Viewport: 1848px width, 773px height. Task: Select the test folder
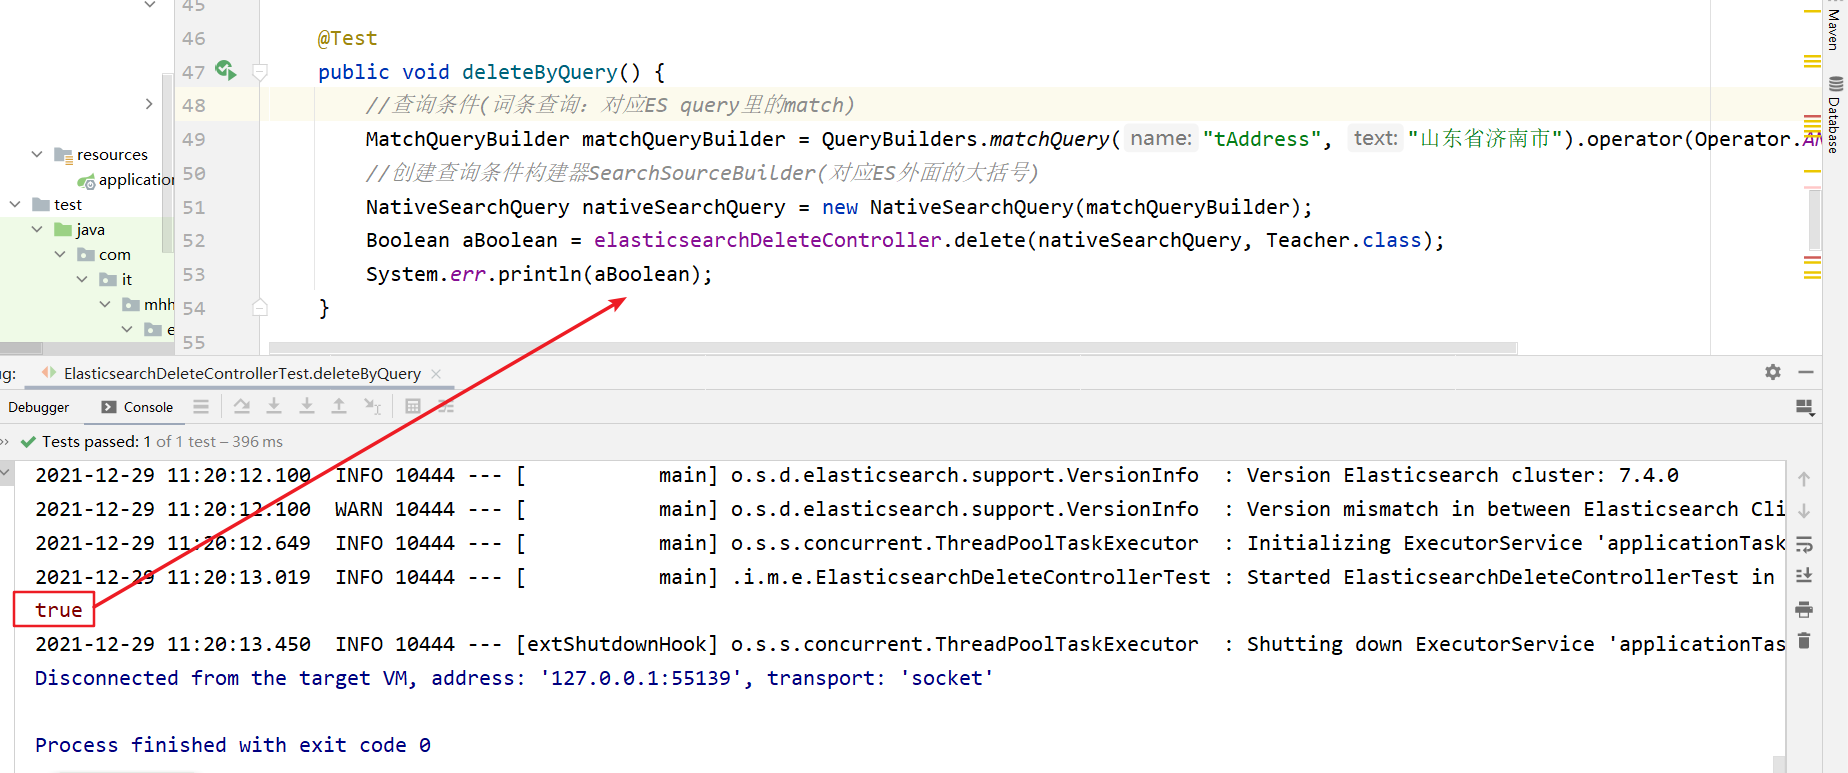click(57, 204)
